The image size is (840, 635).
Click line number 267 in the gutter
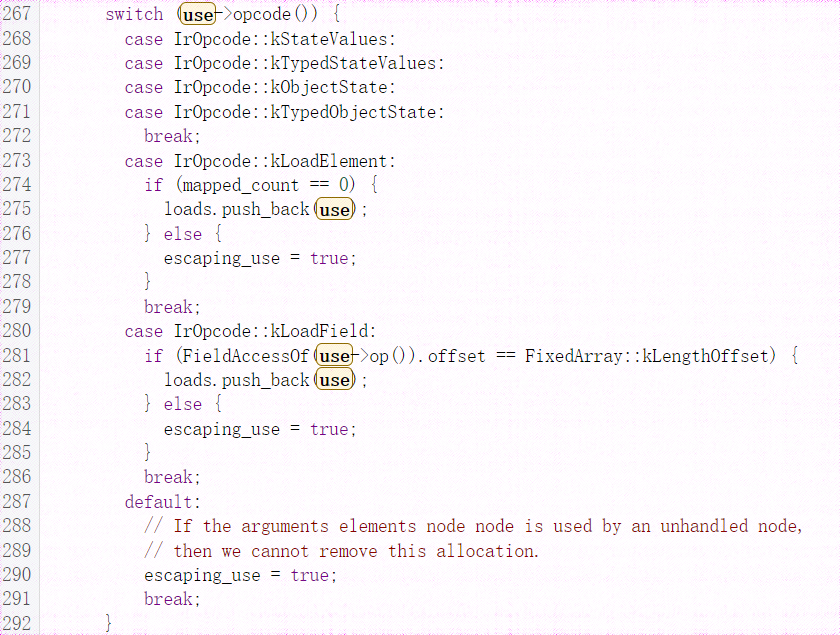click(x=17, y=13)
